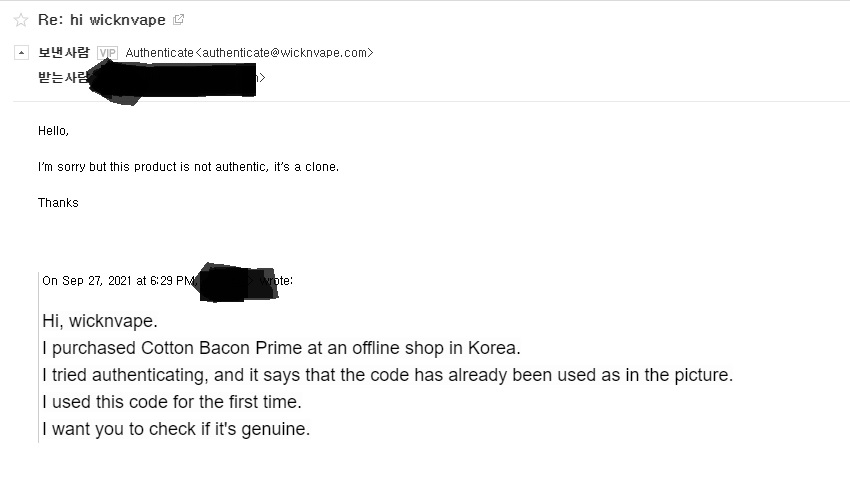Click the 보낸사람 sender label
Viewport: 850px width, 502px height.
tap(63, 53)
